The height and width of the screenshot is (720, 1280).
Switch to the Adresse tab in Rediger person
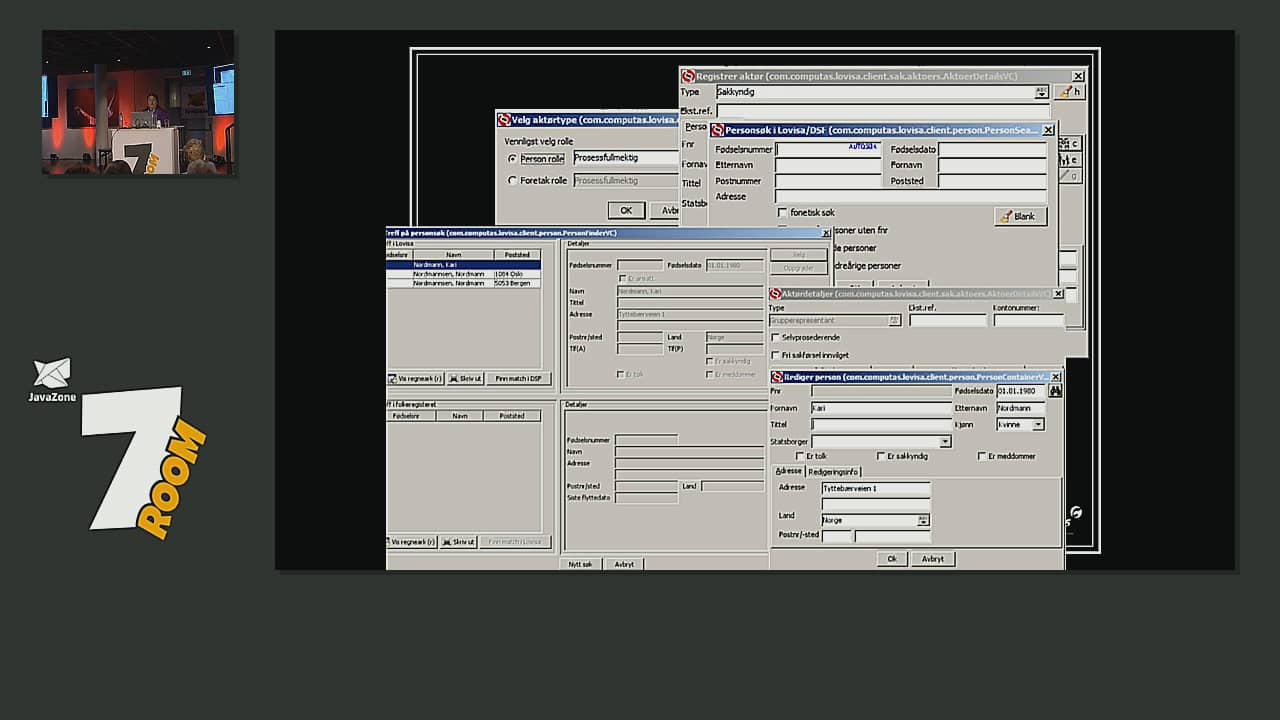pyautogui.click(x=789, y=471)
